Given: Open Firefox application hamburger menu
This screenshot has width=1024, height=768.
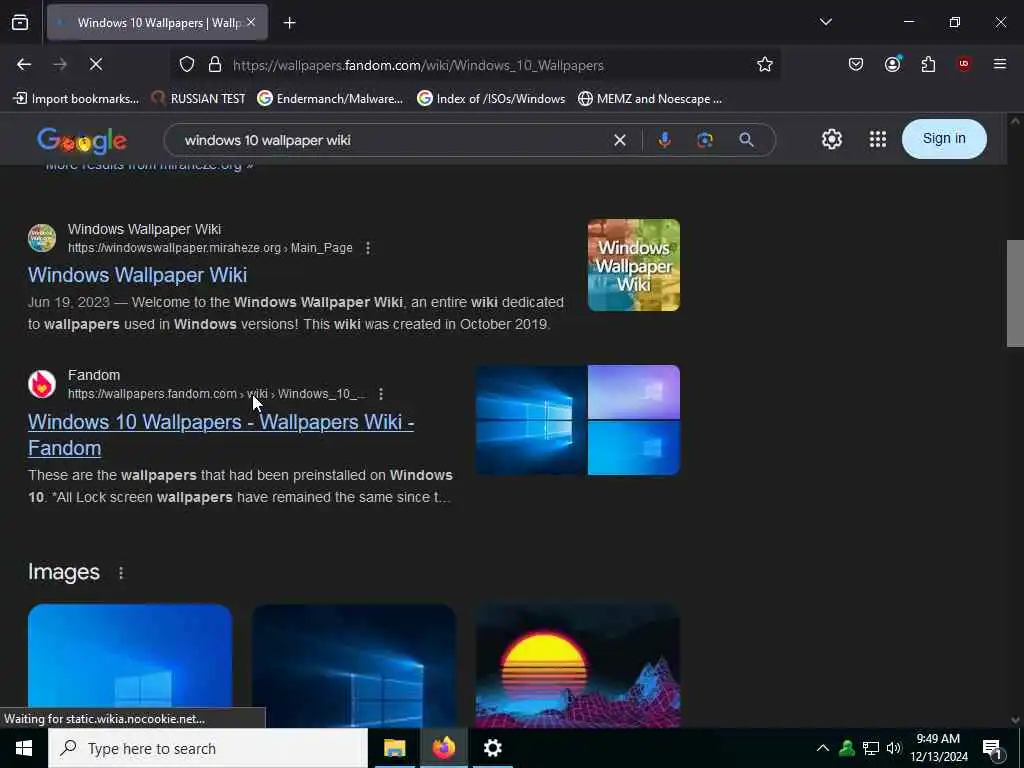Looking at the screenshot, I should coord(999,64).
